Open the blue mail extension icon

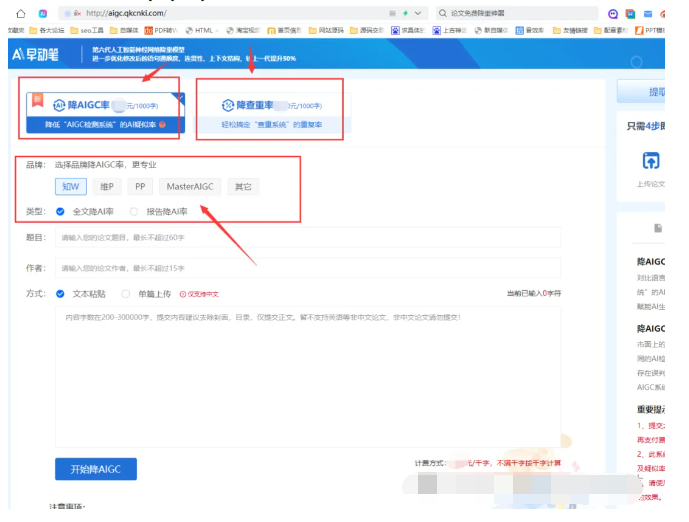tap(648, 14)
